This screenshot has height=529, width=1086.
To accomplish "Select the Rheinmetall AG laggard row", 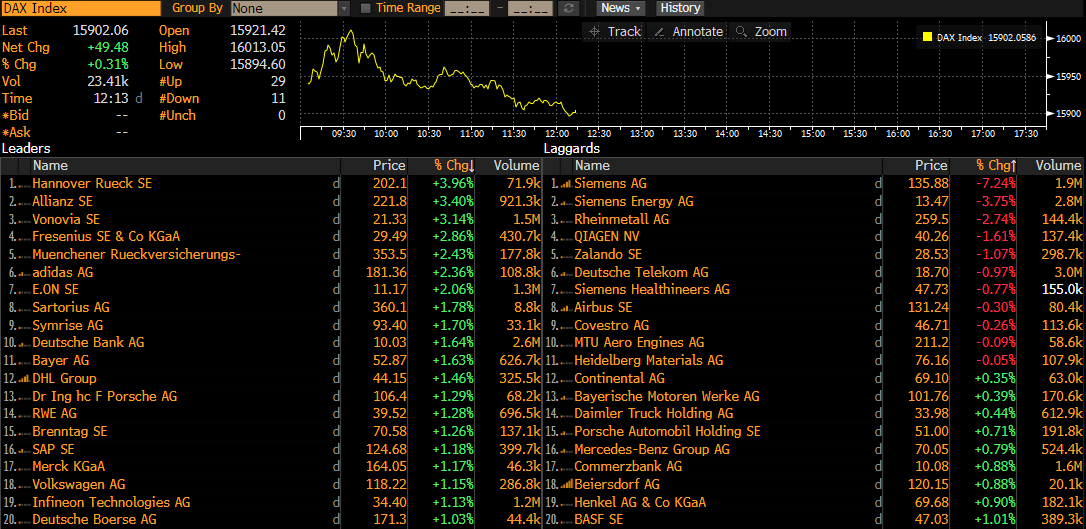I will click(814, 219).
